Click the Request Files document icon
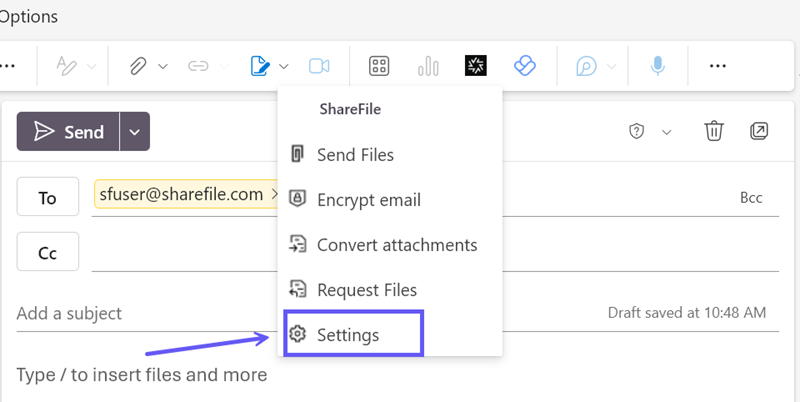The height and width of the screenshot is (402, 800). coord(297,289)
